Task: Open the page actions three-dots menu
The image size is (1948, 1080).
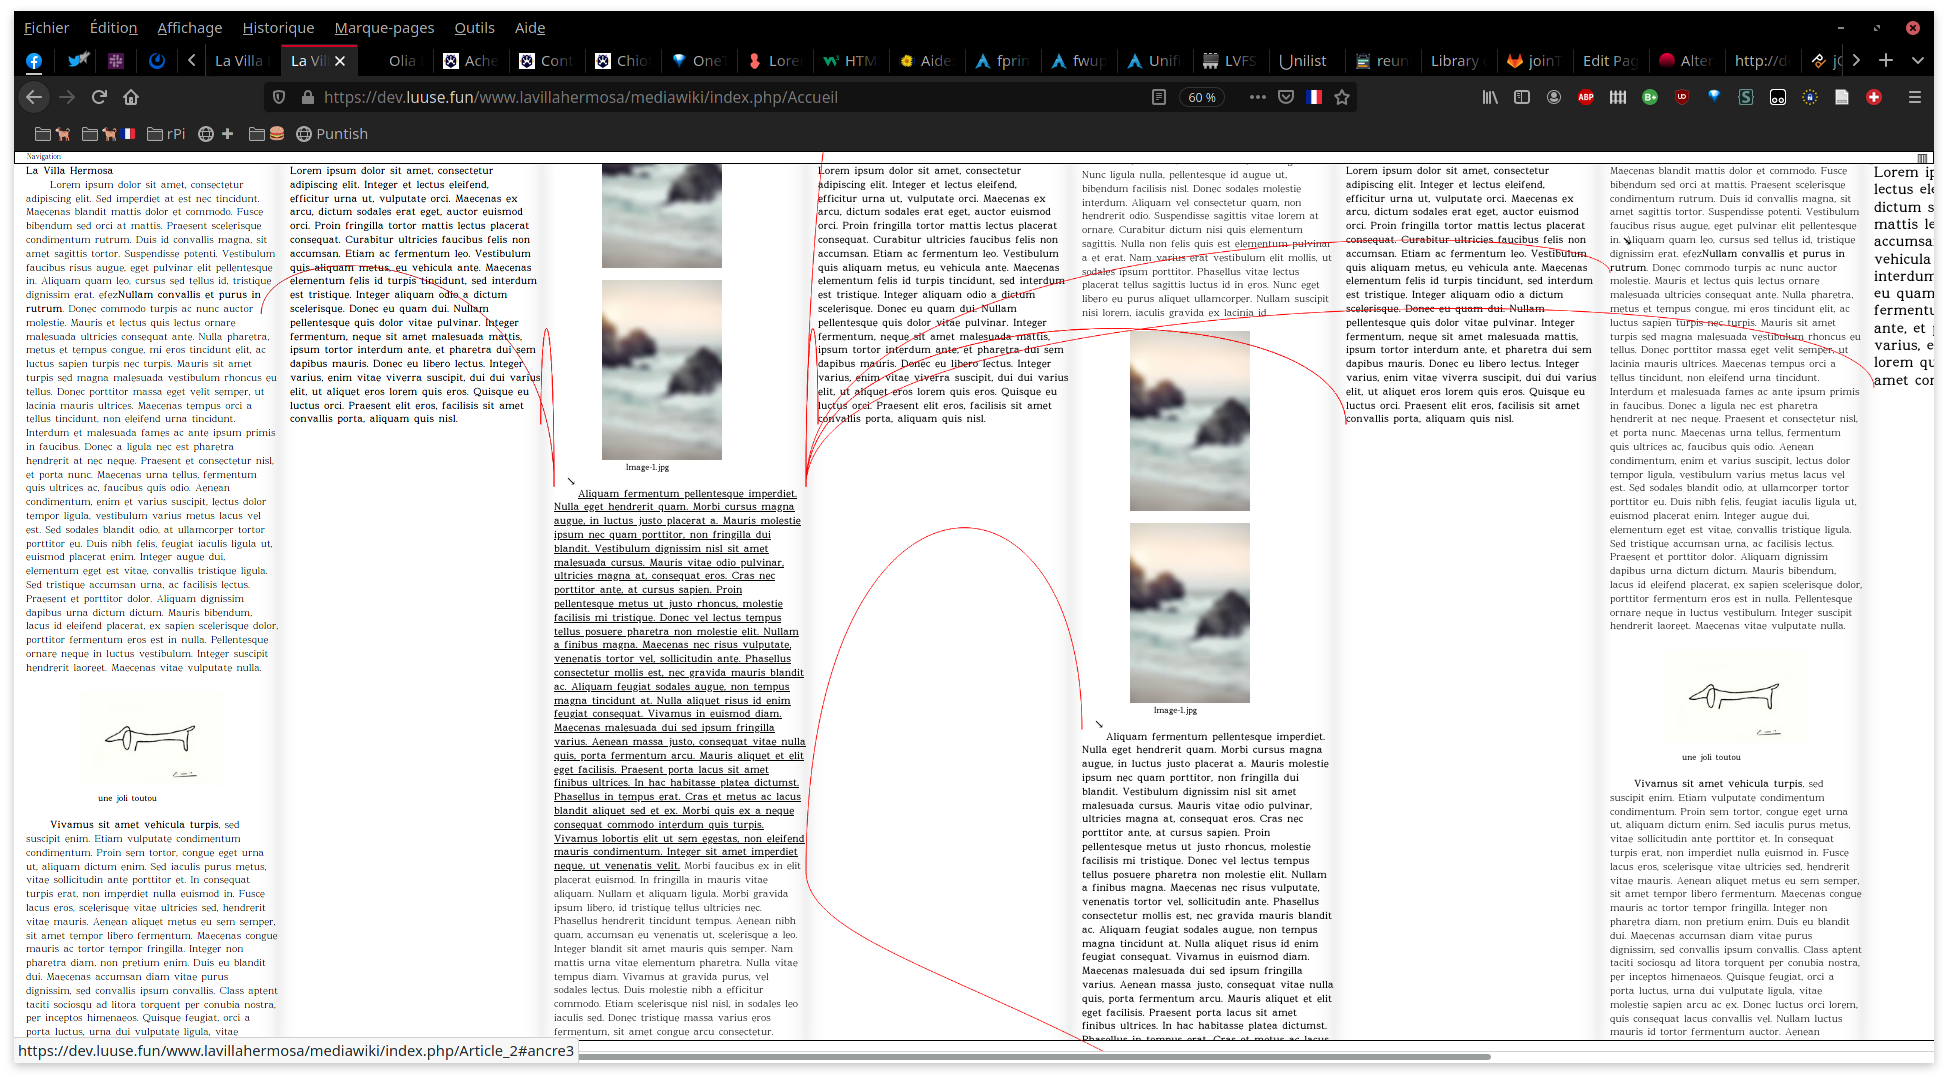Action: click(x=1257, y=97)
